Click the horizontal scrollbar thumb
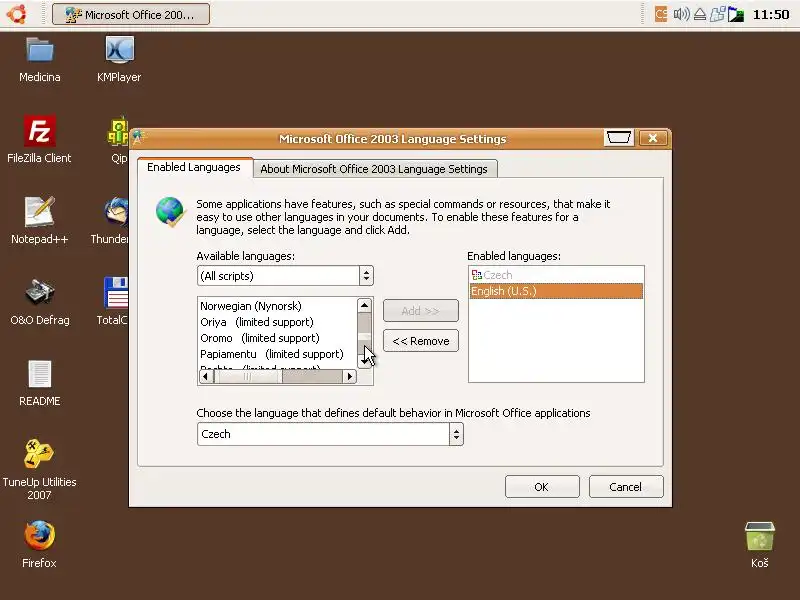Screen dimensions: 800x600 tap(247, 377)
